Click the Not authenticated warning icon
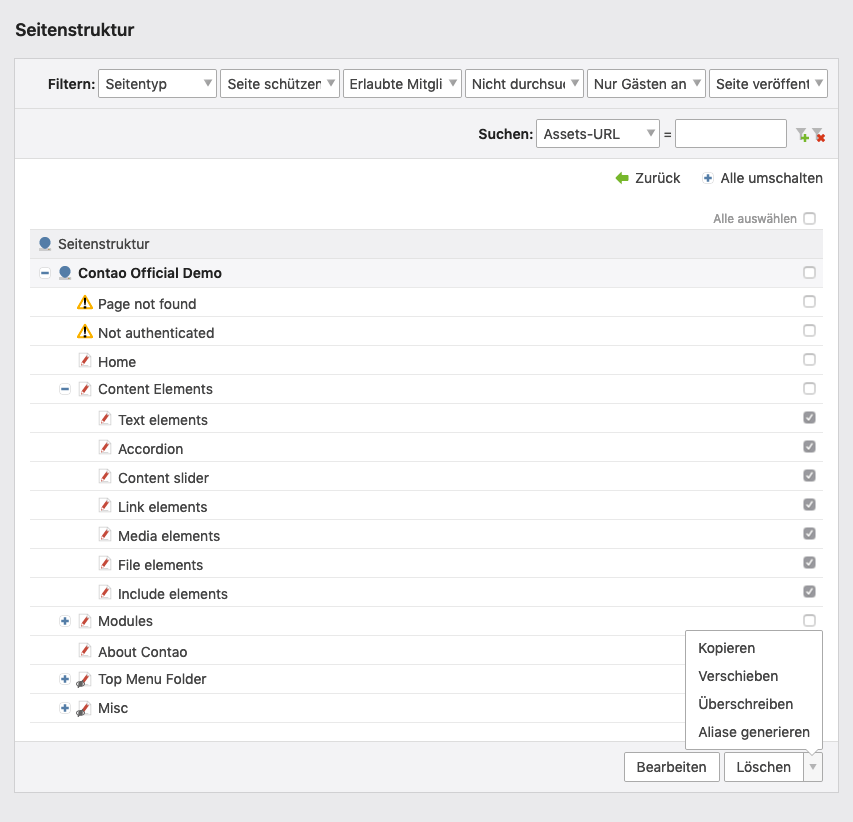Image resolution: width=853 pixels, height=822 pixels. click(85, 331)
